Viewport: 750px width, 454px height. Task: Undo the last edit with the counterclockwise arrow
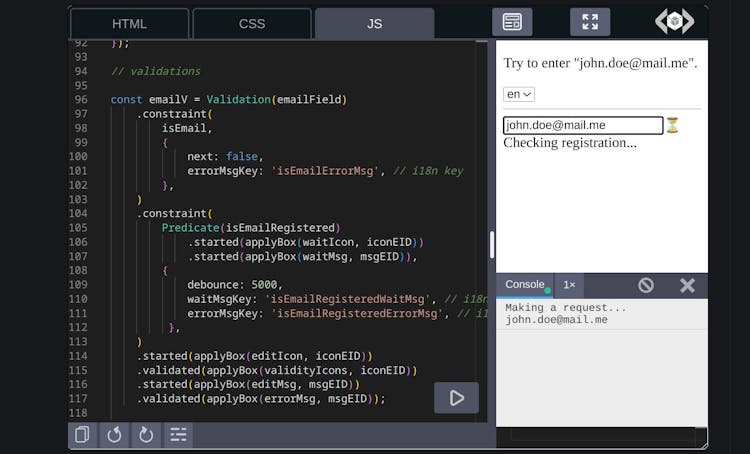(x=114, y=434)
